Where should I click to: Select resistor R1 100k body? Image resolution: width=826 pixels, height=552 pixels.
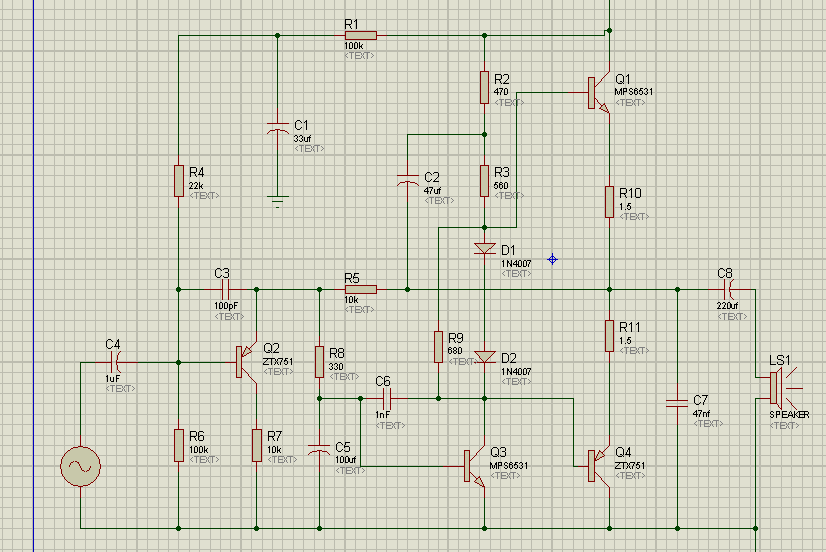[x=360, y=35]
